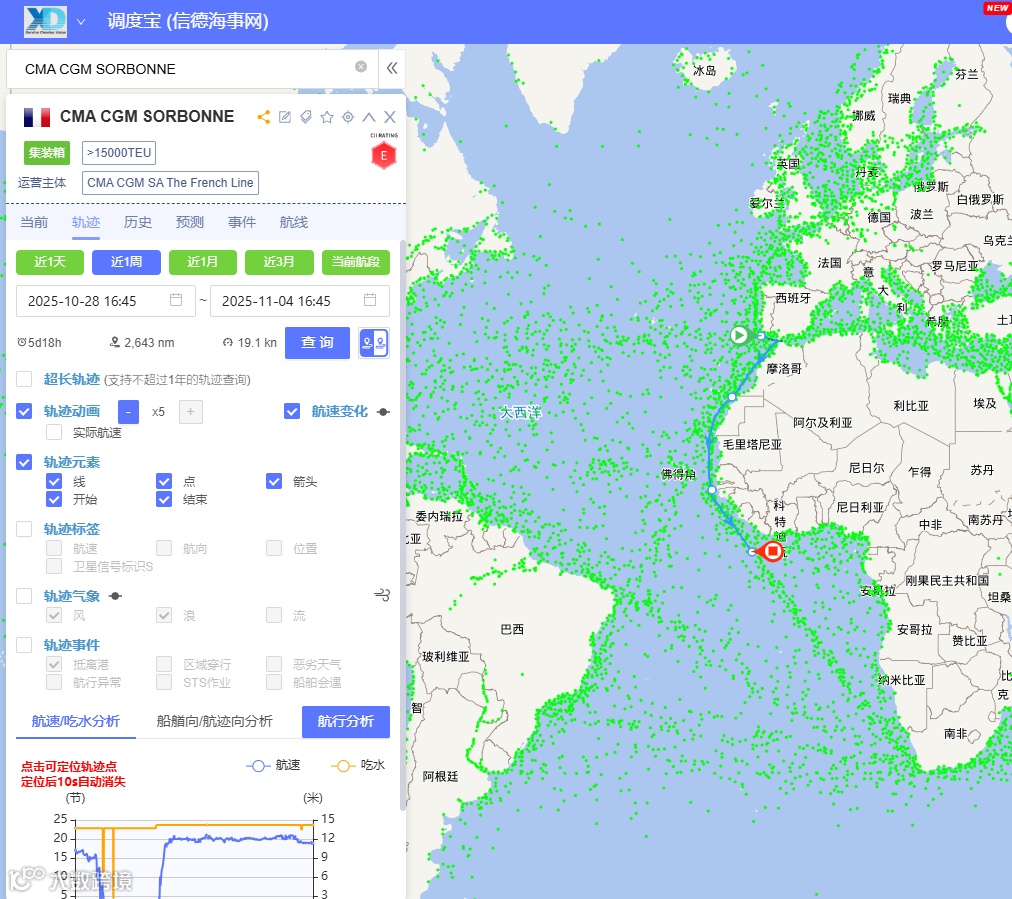Click the speedometer icon by 19.1 kn
The height and width of the screenshot is (899, 1012).
228,342
